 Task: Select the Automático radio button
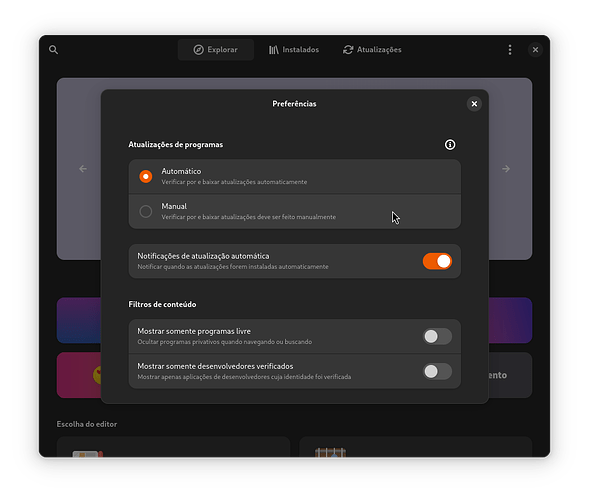[146, 177]
